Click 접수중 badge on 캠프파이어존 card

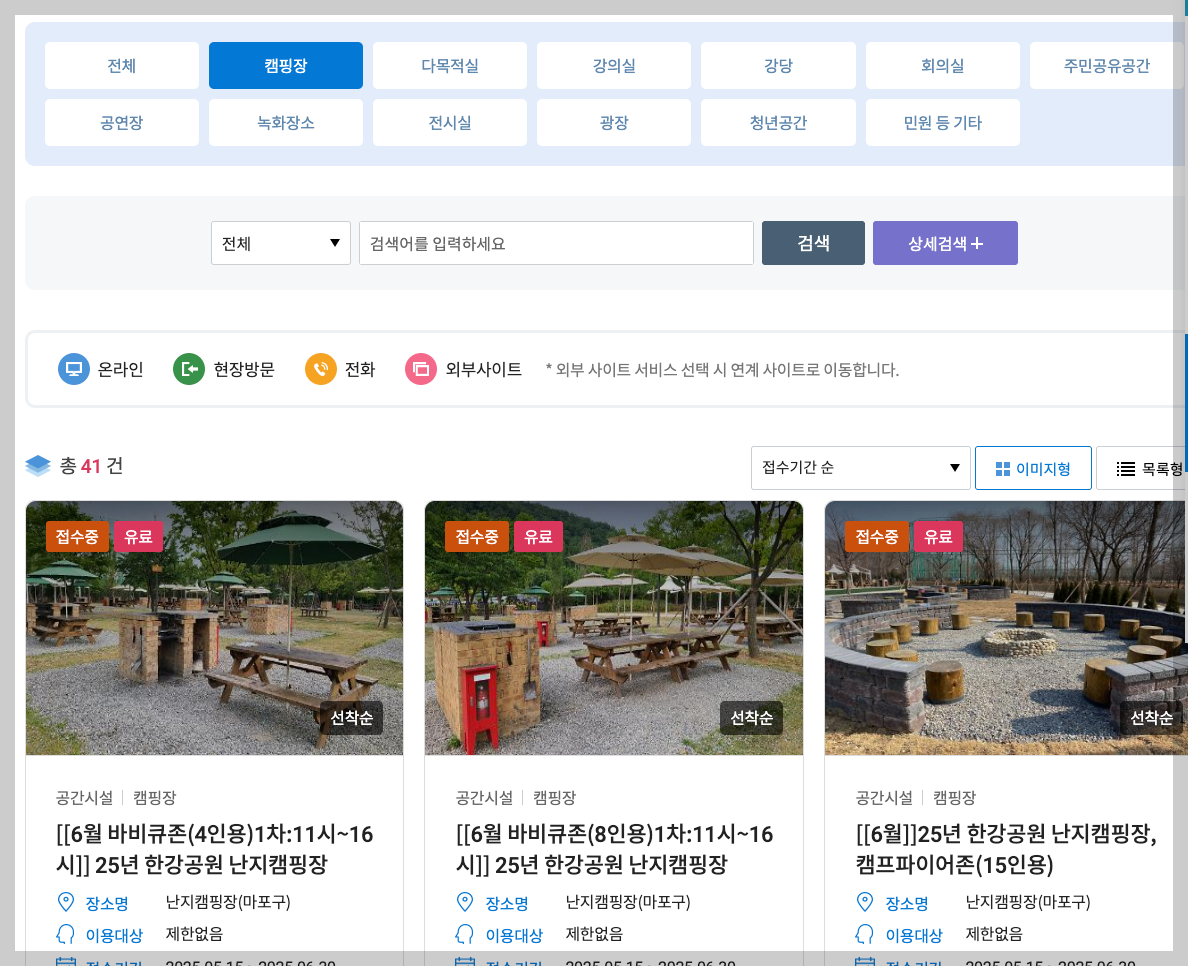pos(877,536)
